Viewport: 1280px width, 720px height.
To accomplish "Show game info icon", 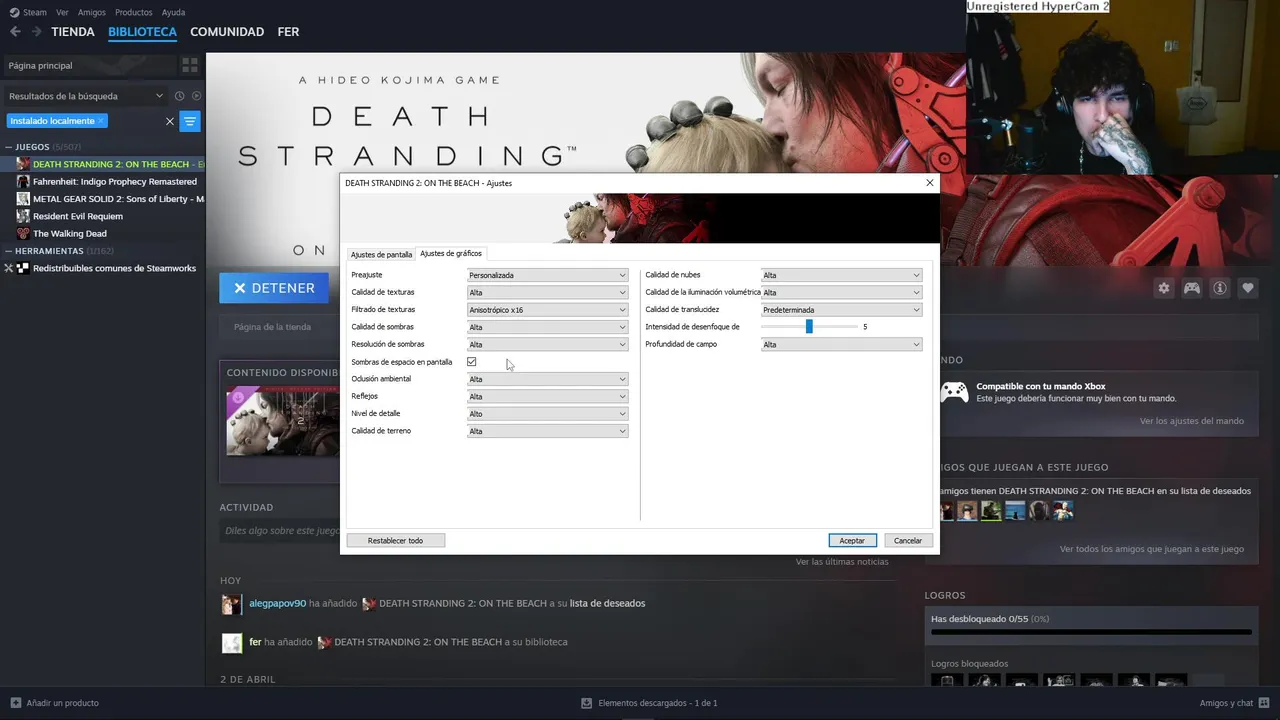I will [x=1220, y=288].
